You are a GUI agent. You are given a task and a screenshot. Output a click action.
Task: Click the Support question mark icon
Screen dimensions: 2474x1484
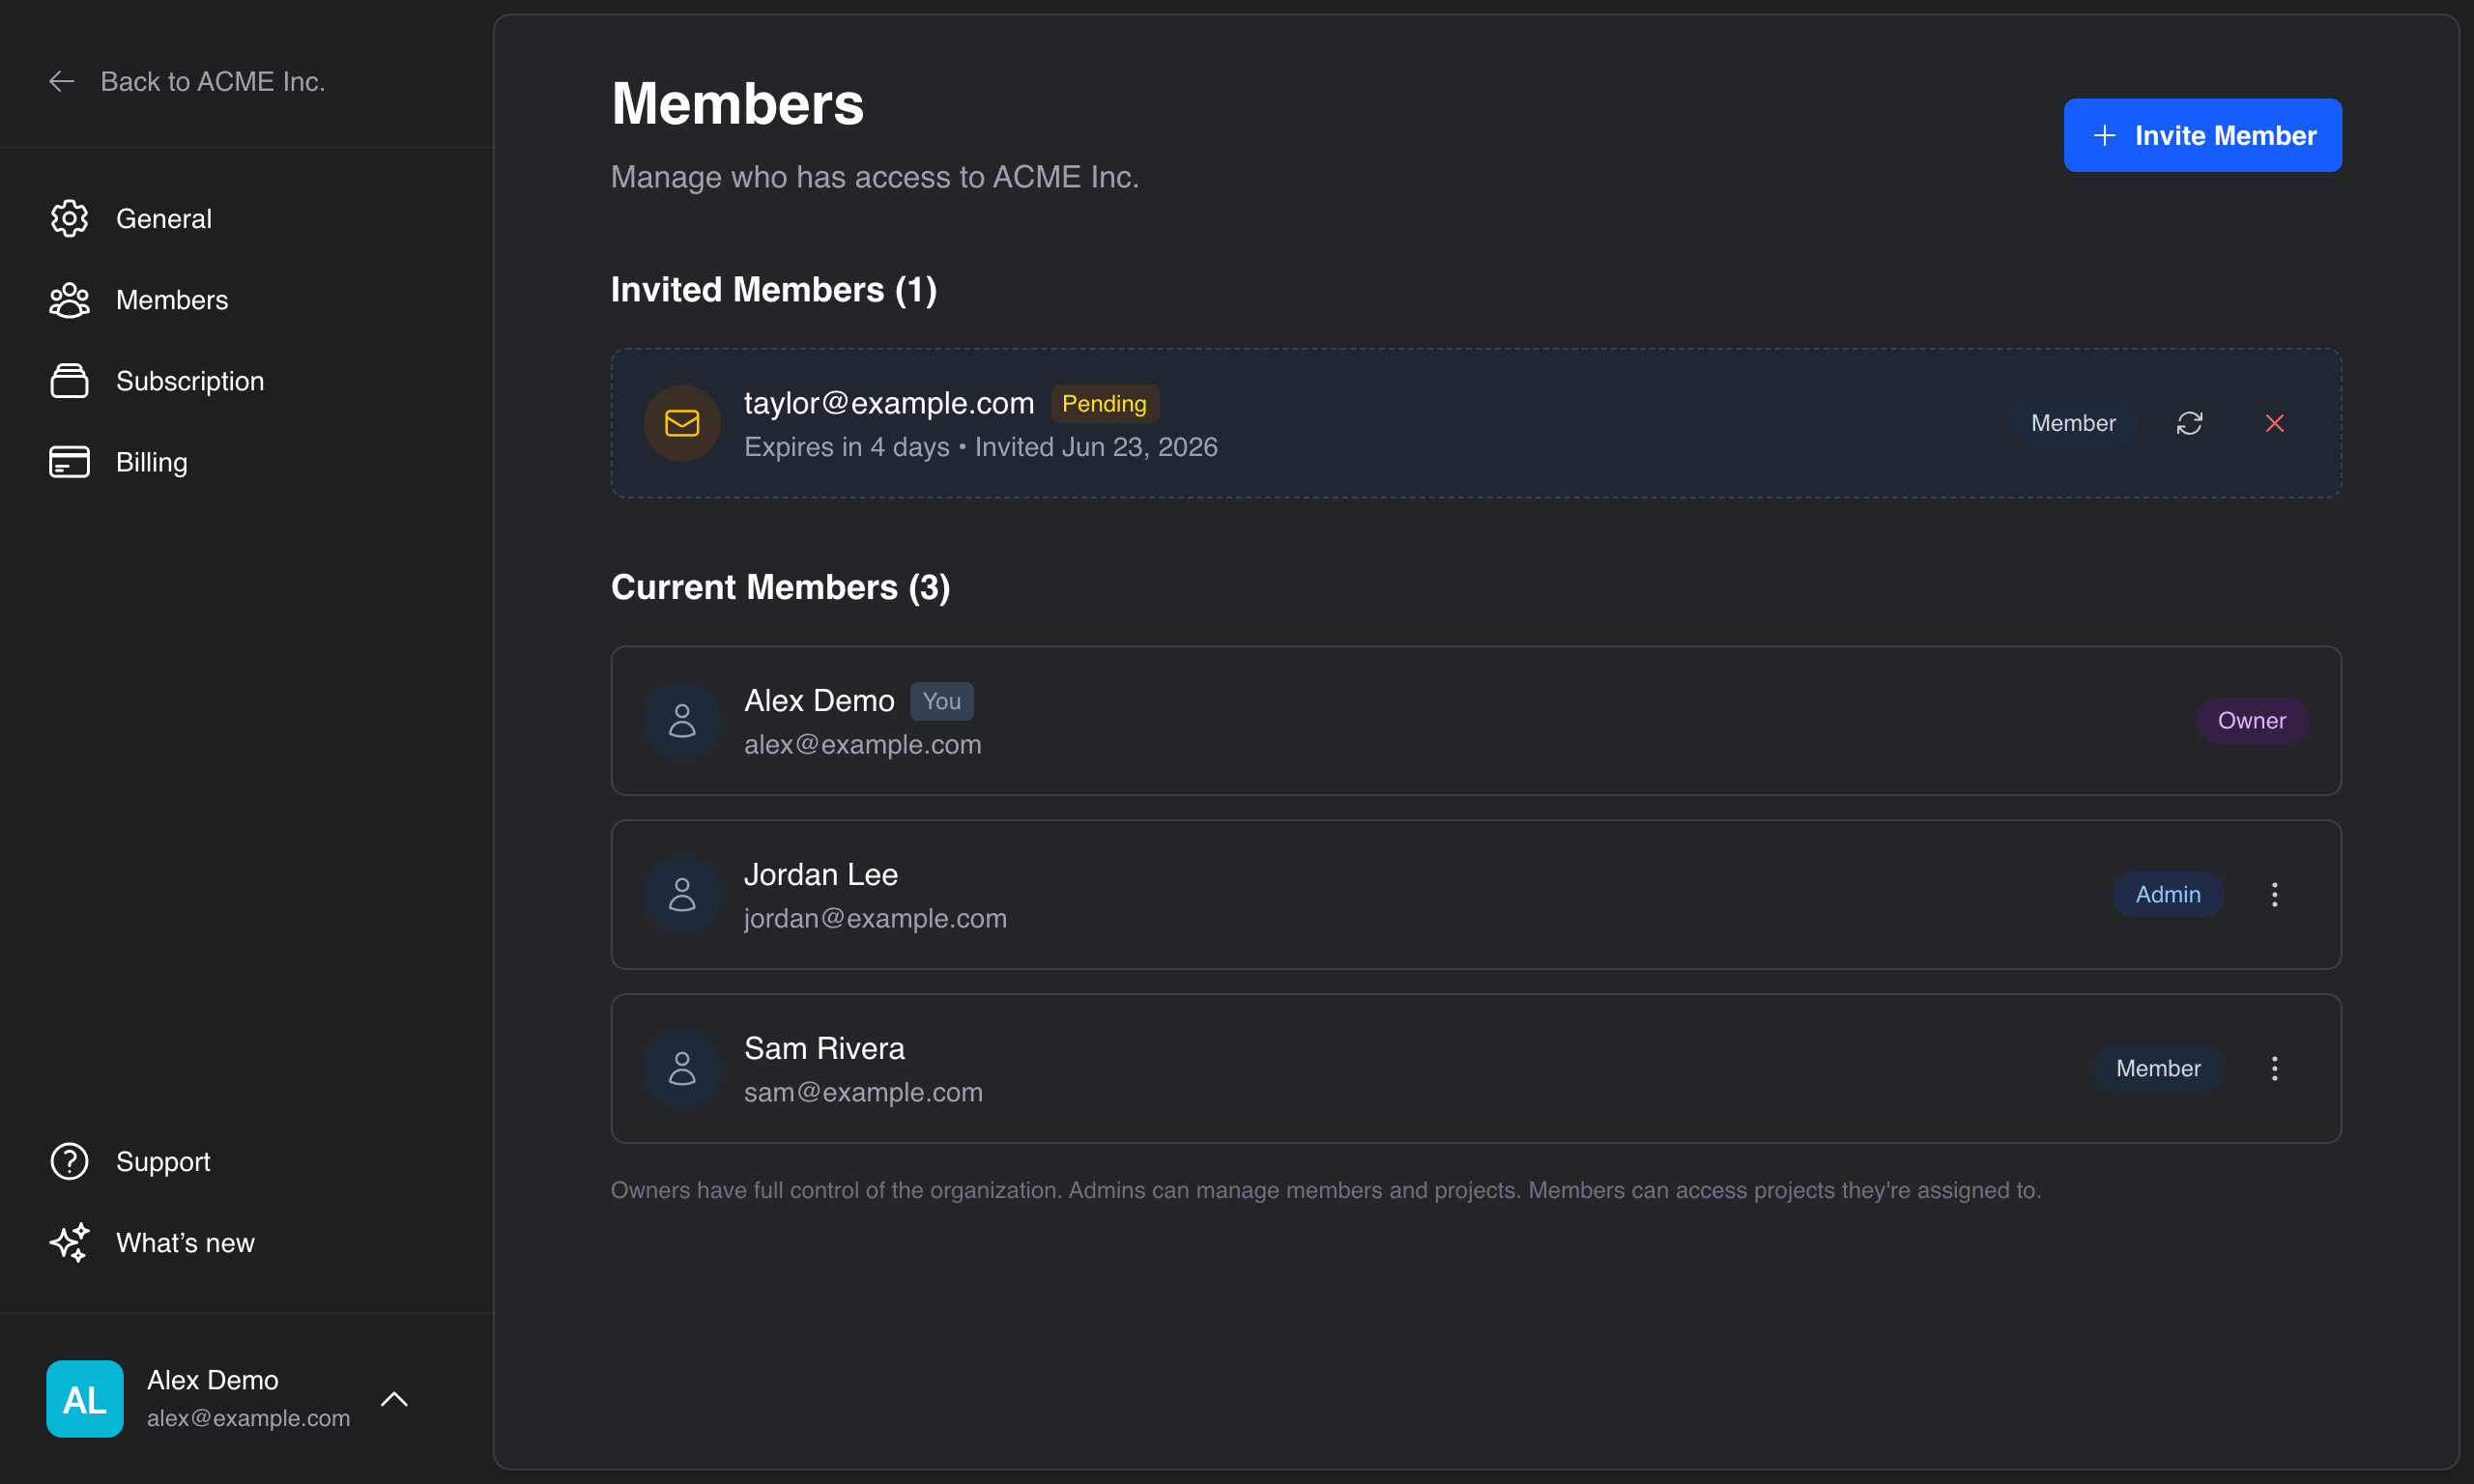click(69, 1161)
